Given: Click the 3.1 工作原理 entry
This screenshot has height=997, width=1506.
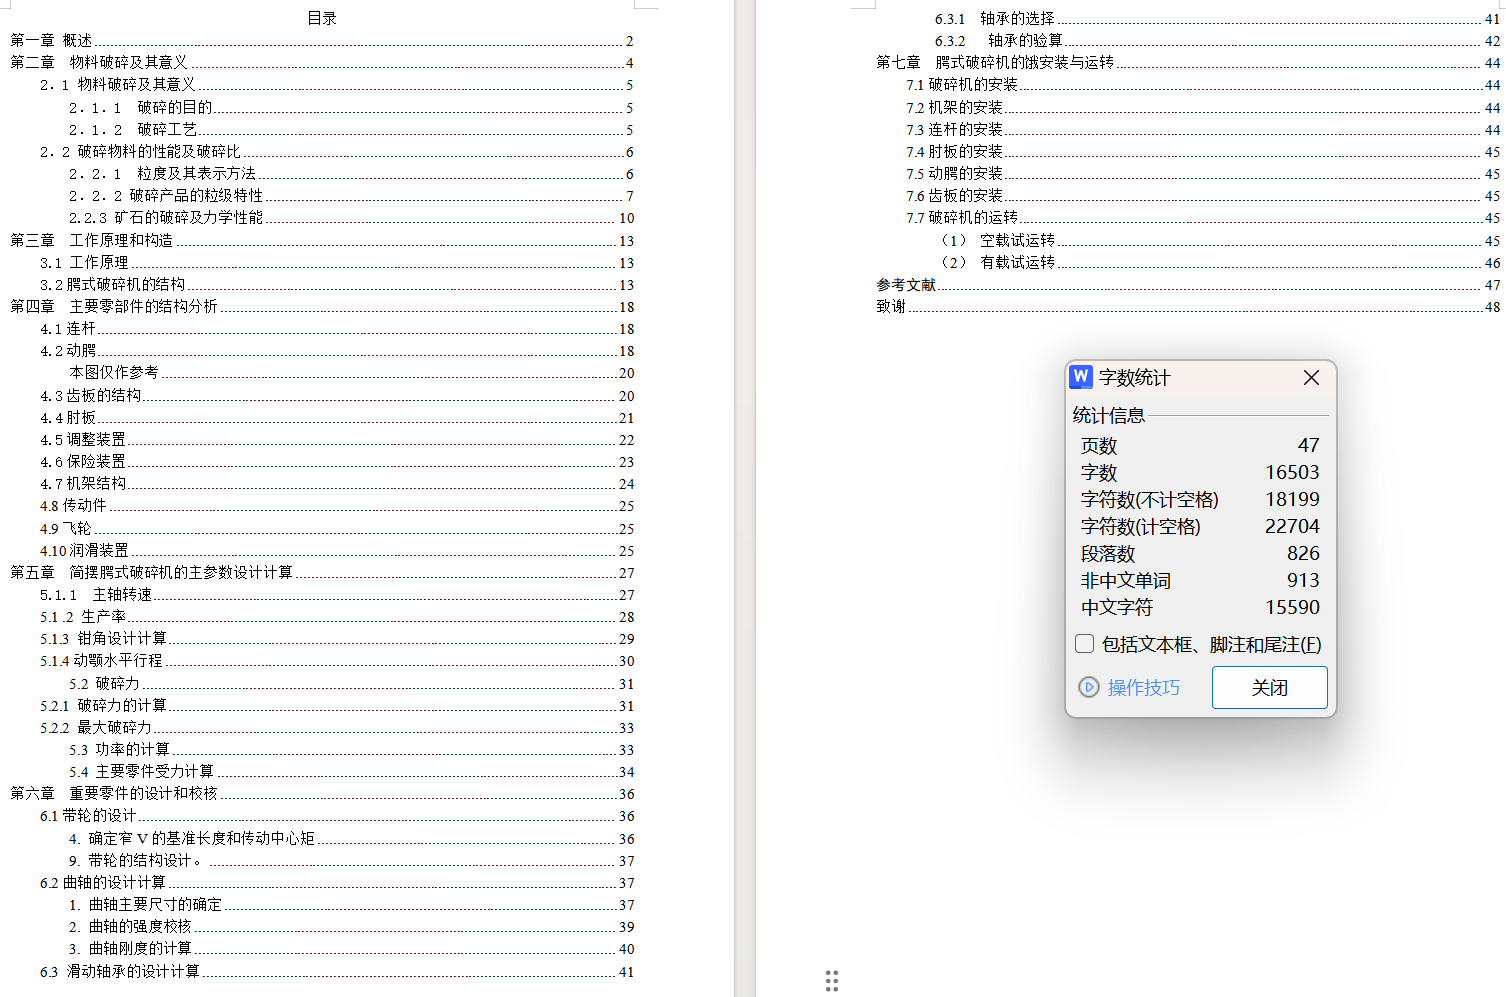Looking at the screenshot, I should 337,262.
